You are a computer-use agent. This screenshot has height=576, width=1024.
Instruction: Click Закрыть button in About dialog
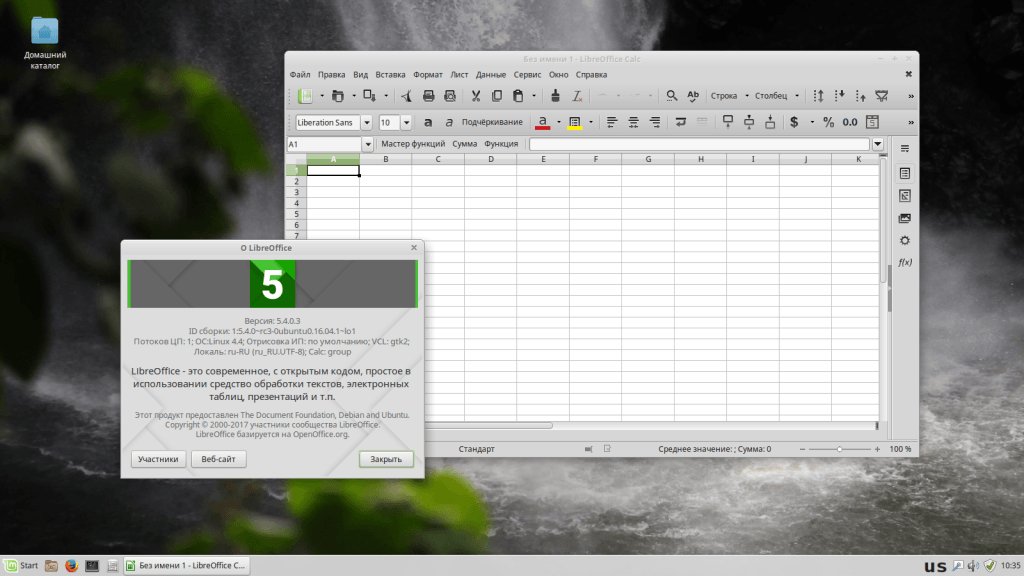click(x=386, y=459)
